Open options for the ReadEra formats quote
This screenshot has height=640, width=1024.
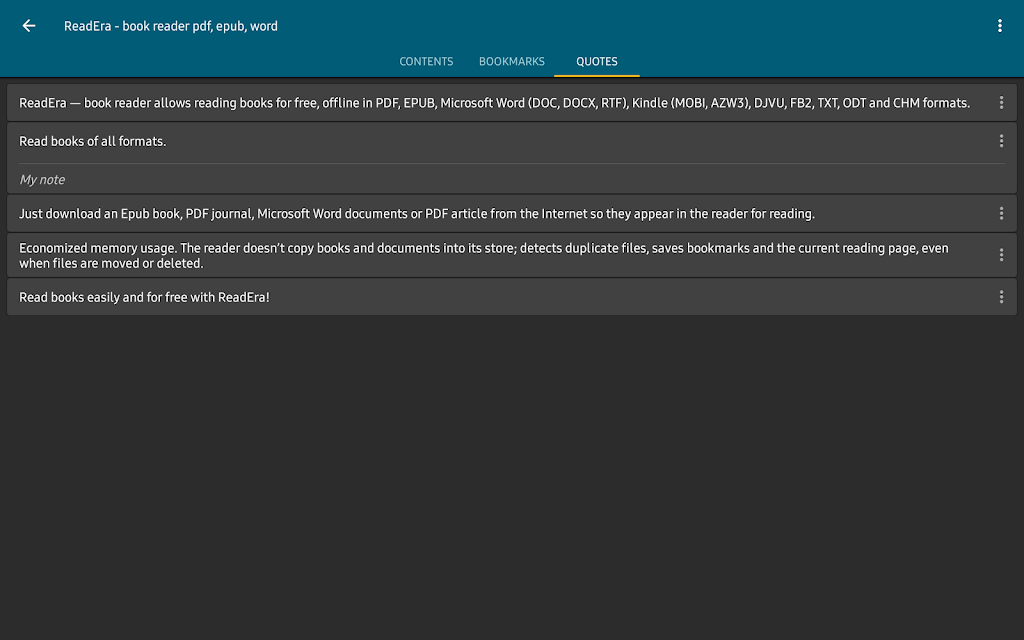tap(1001, 103)
